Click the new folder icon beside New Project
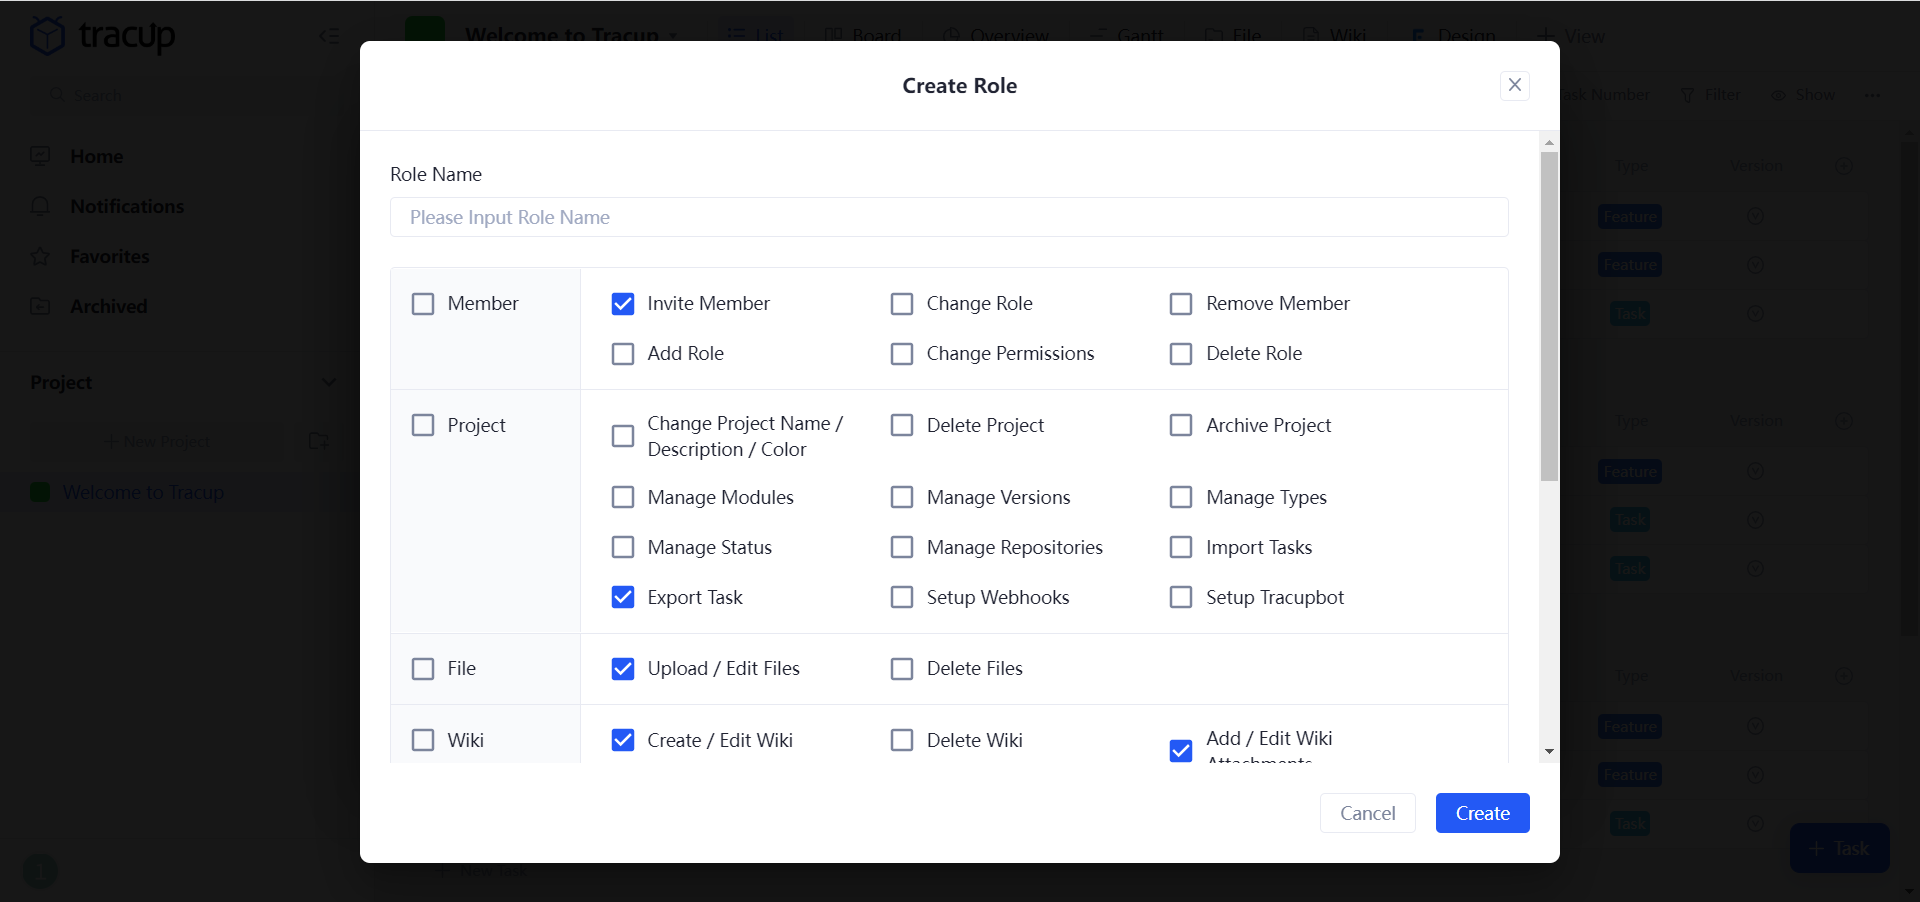The width and height of the screenshot is (1920, 902). click(318, 441)
